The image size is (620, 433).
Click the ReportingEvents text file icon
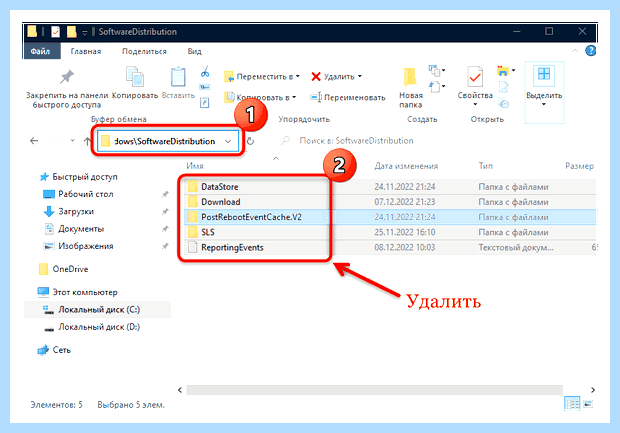point(193,247)
